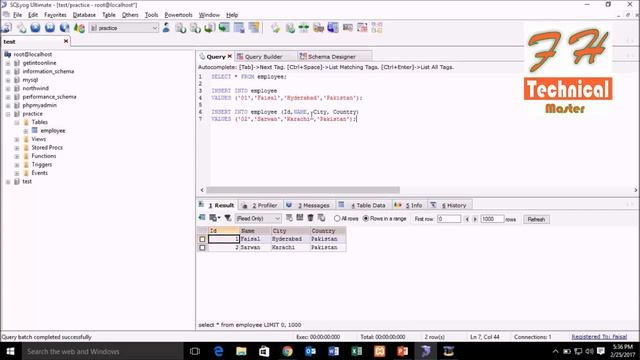This screenshot has width=640, height=360.
Task: Open a new connection from the toolbar
Action: pos(7,28)
